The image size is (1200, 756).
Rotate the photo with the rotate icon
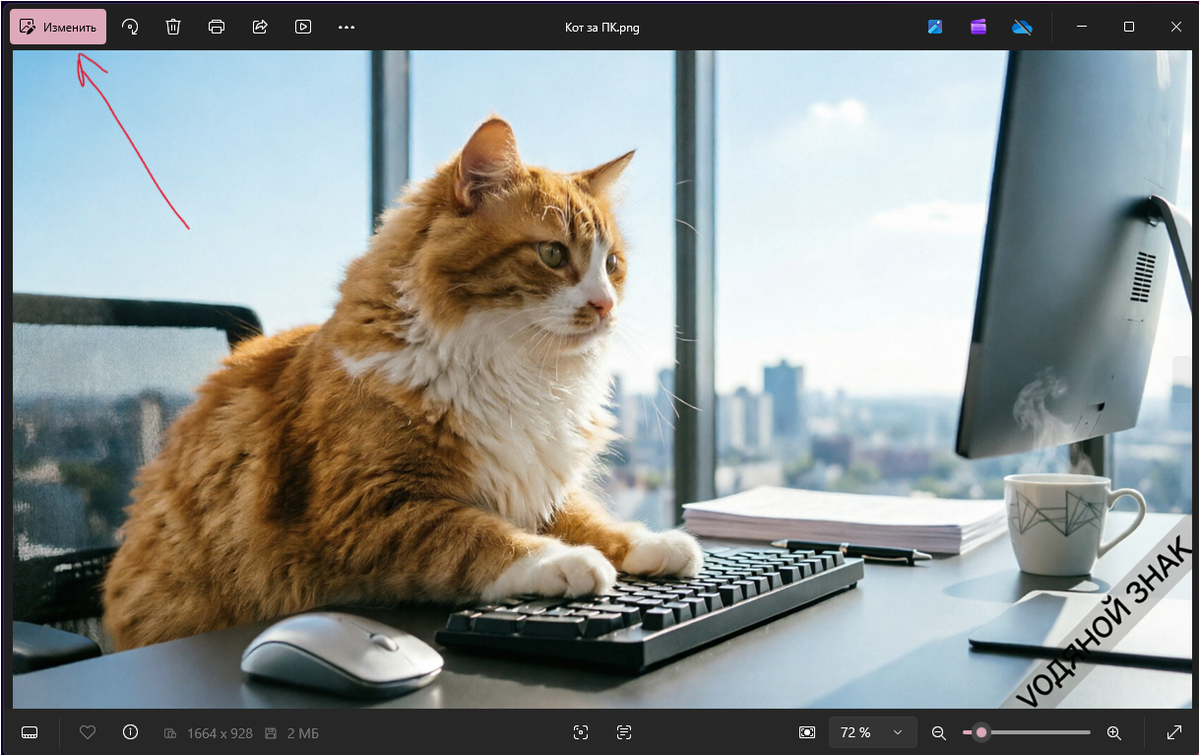point(130,27)
